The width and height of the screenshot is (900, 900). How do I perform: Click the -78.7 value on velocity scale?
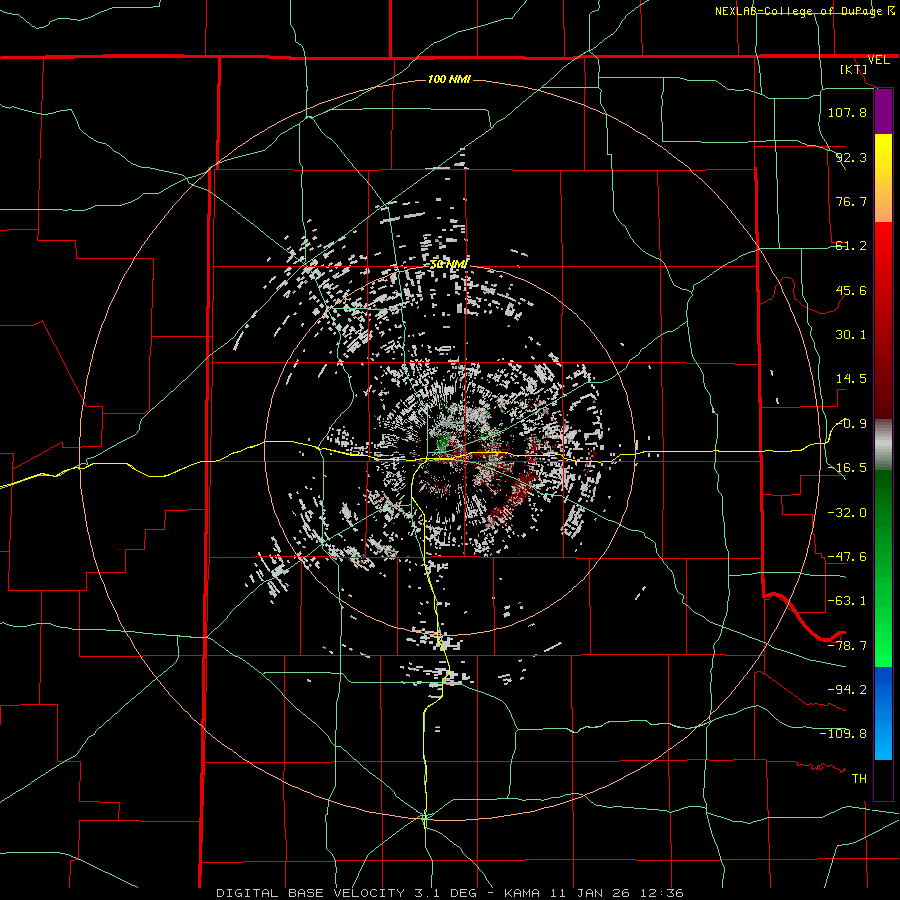point(847,646)
